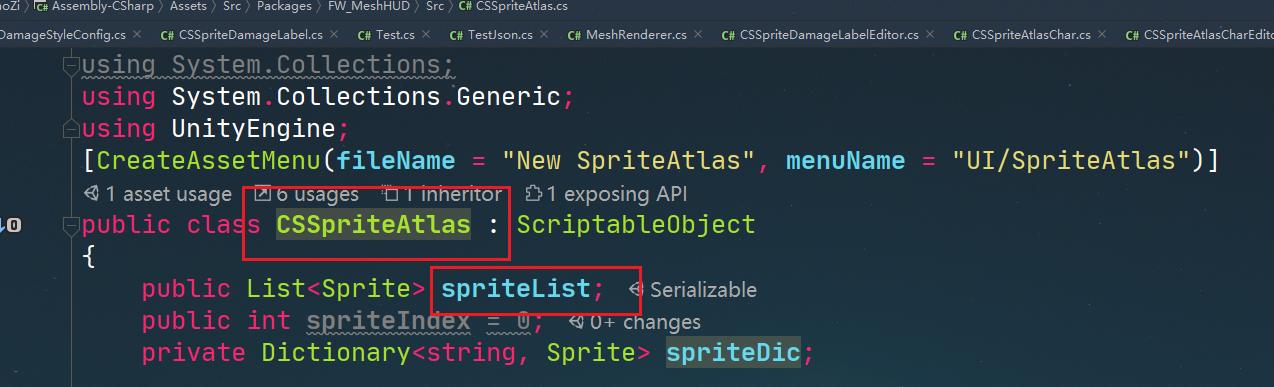Click the puzzle icon beside '1 exposing API'
This screenshot has width=1274, height=387.
[x=533, y=193]
